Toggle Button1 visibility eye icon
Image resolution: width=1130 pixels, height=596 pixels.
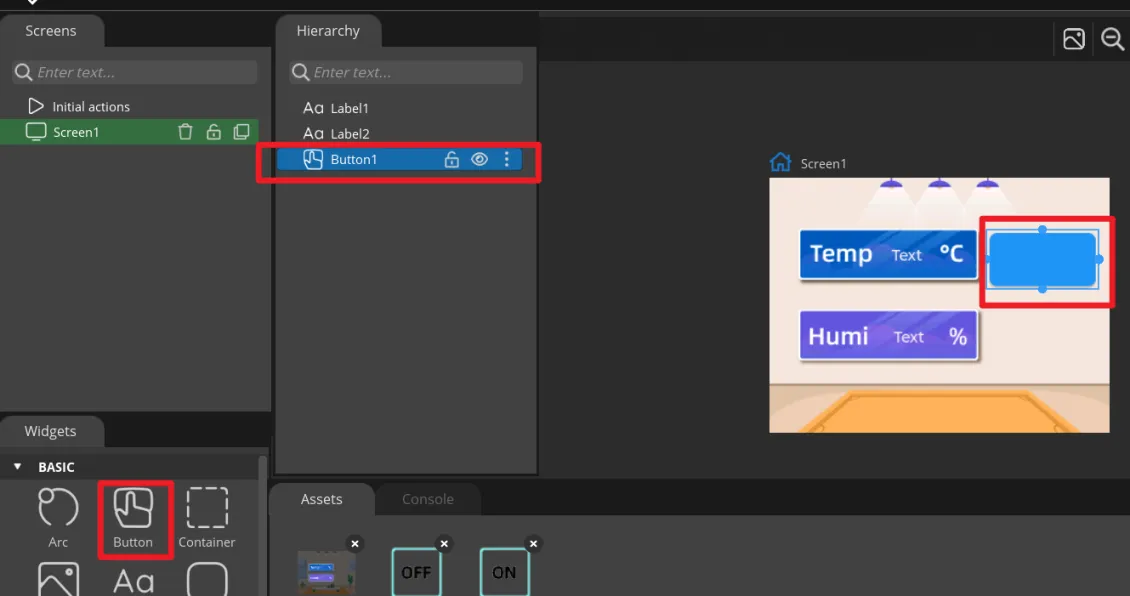pyautogui.click(x=480, y=159)
